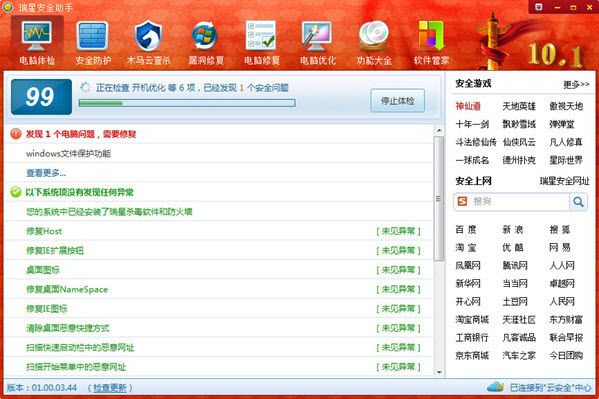The width and height of the screenshot is (599, 399).
Task: Click the Rising app logo in title bar
Action: click(8, 7)
